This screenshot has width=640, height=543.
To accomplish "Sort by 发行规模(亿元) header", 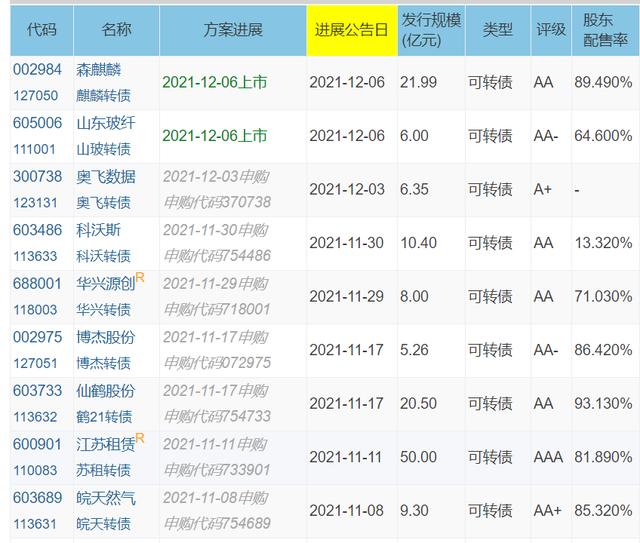I will (x=431, y=30).
